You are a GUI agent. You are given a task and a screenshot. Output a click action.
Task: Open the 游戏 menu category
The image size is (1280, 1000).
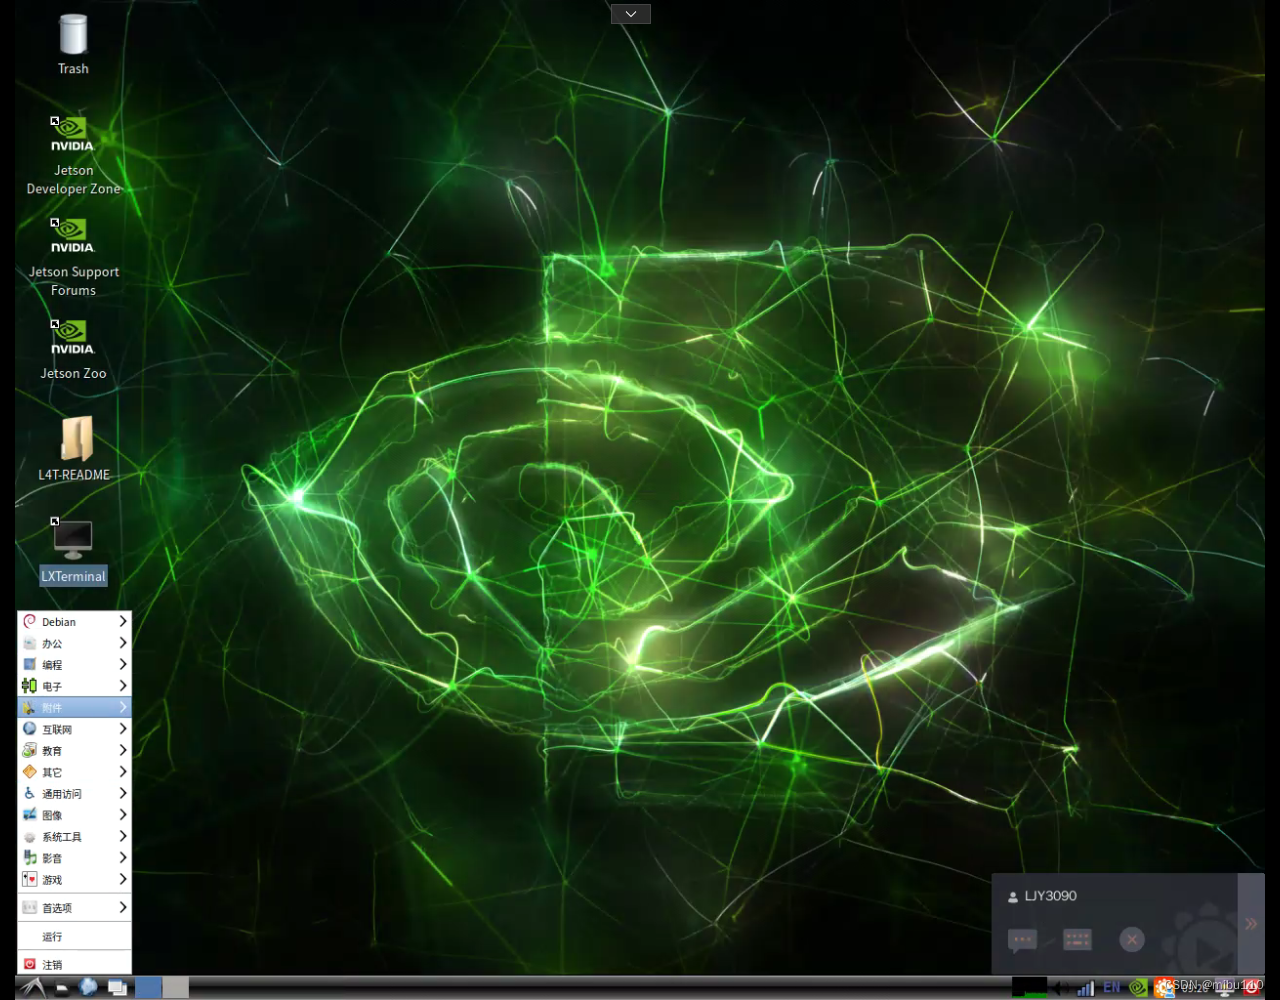coord(75,880)
